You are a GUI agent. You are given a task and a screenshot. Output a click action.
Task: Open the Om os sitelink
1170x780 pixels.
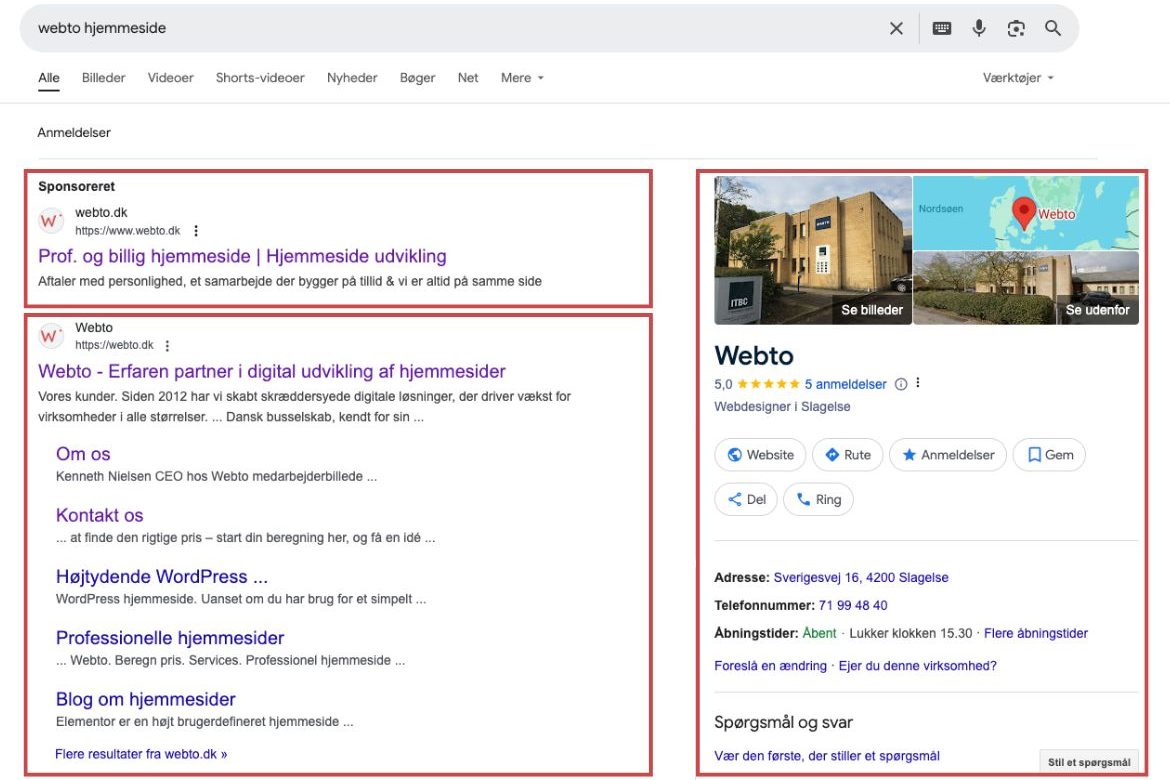(83, 454)
